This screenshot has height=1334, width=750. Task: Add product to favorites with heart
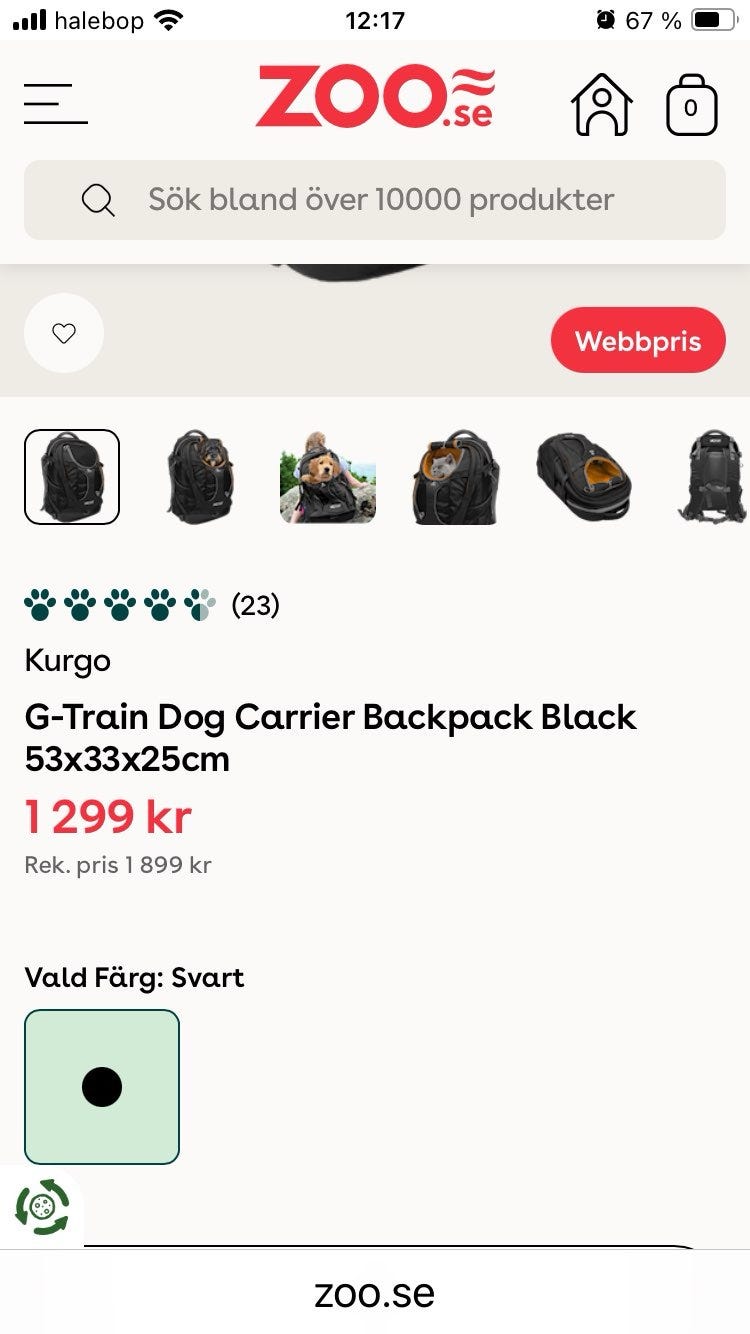[x=64, y=333]
